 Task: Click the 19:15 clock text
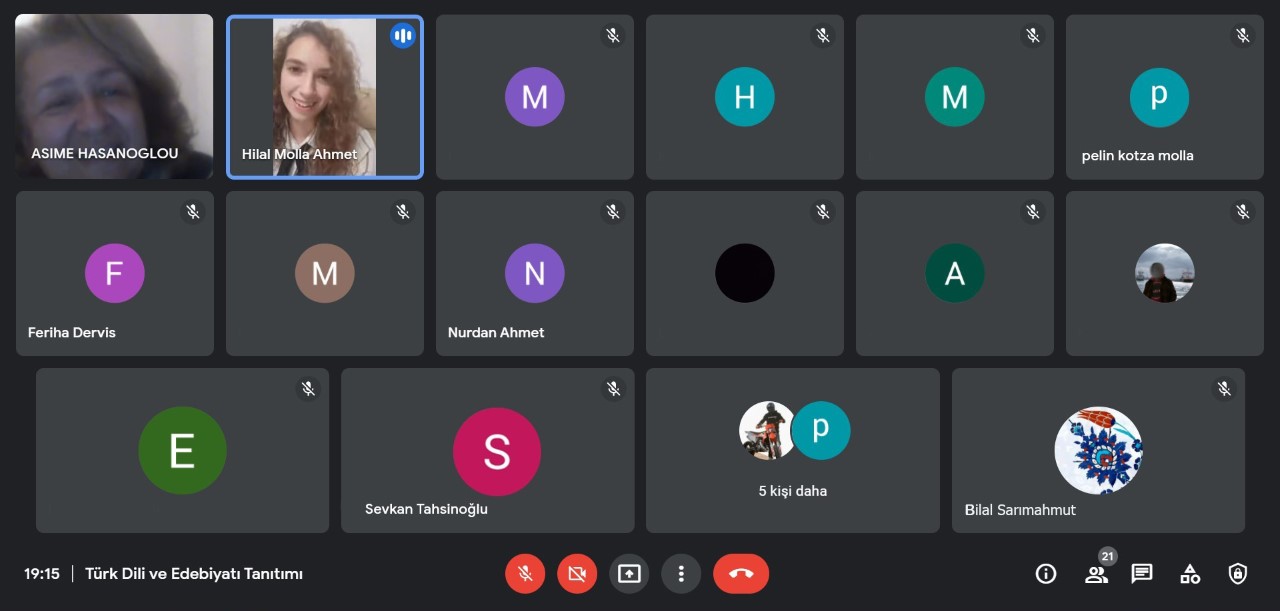[42, 574]
